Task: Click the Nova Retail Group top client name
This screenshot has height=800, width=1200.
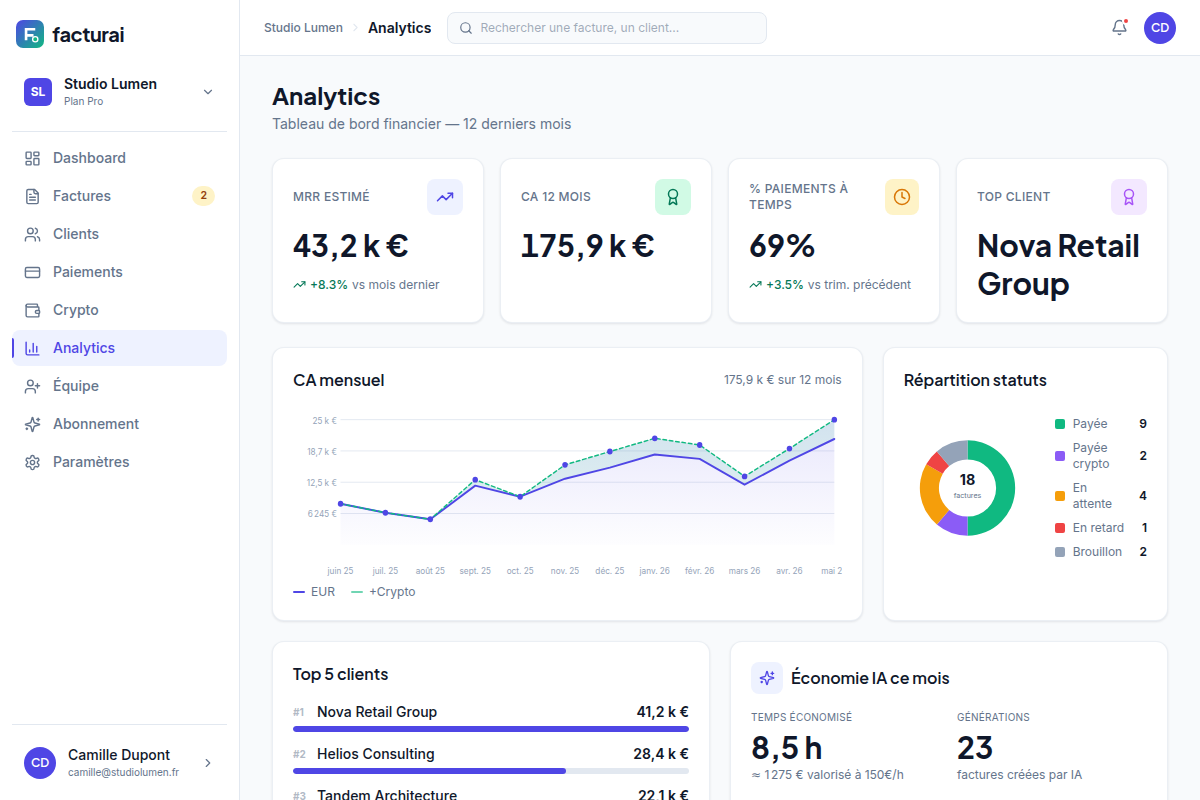Action: click(1058, 265)
